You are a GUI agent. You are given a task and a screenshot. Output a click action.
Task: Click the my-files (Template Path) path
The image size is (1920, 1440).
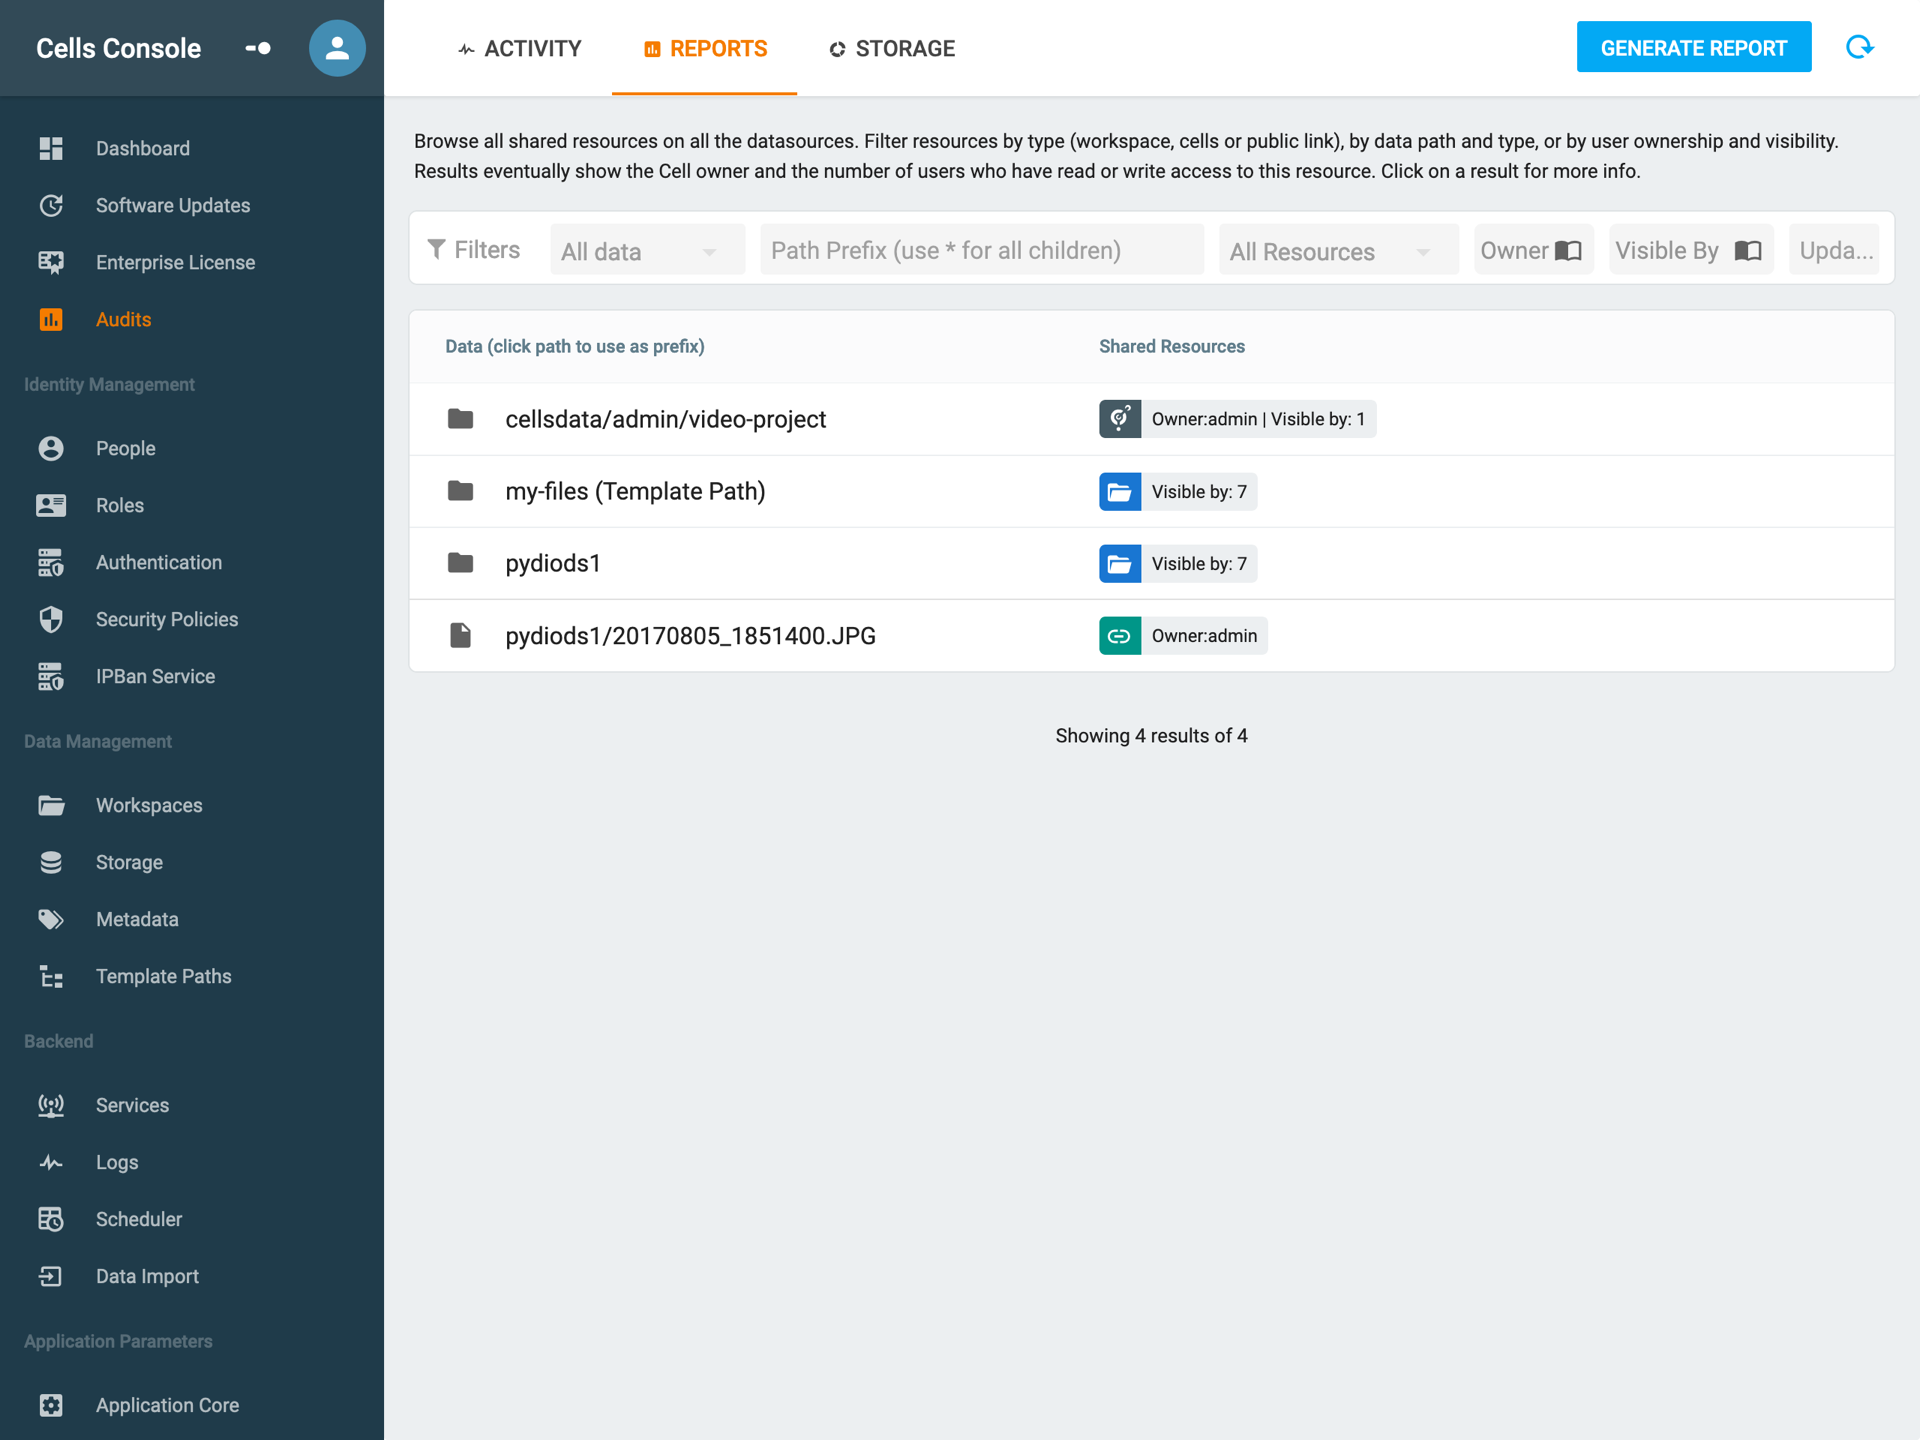(635, 491)
